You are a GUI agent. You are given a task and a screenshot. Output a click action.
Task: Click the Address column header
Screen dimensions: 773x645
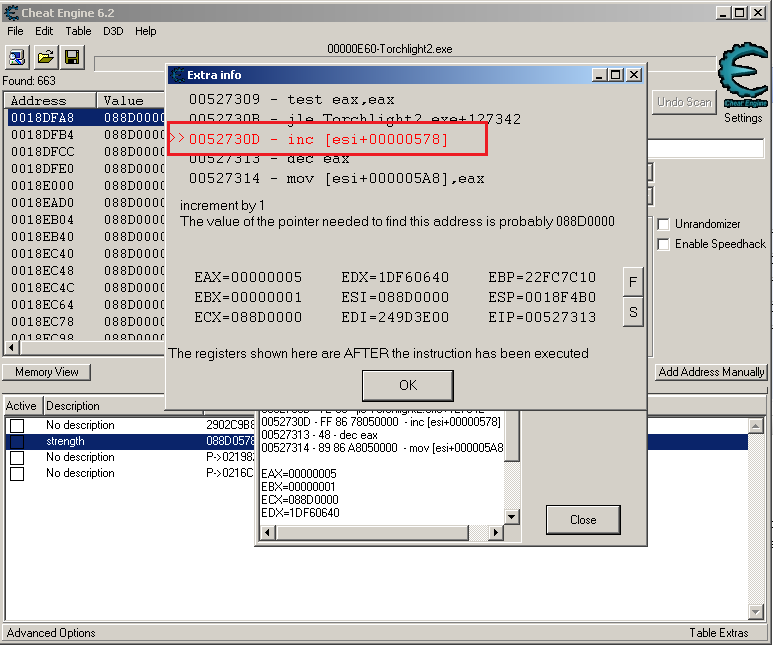(50, 101)
